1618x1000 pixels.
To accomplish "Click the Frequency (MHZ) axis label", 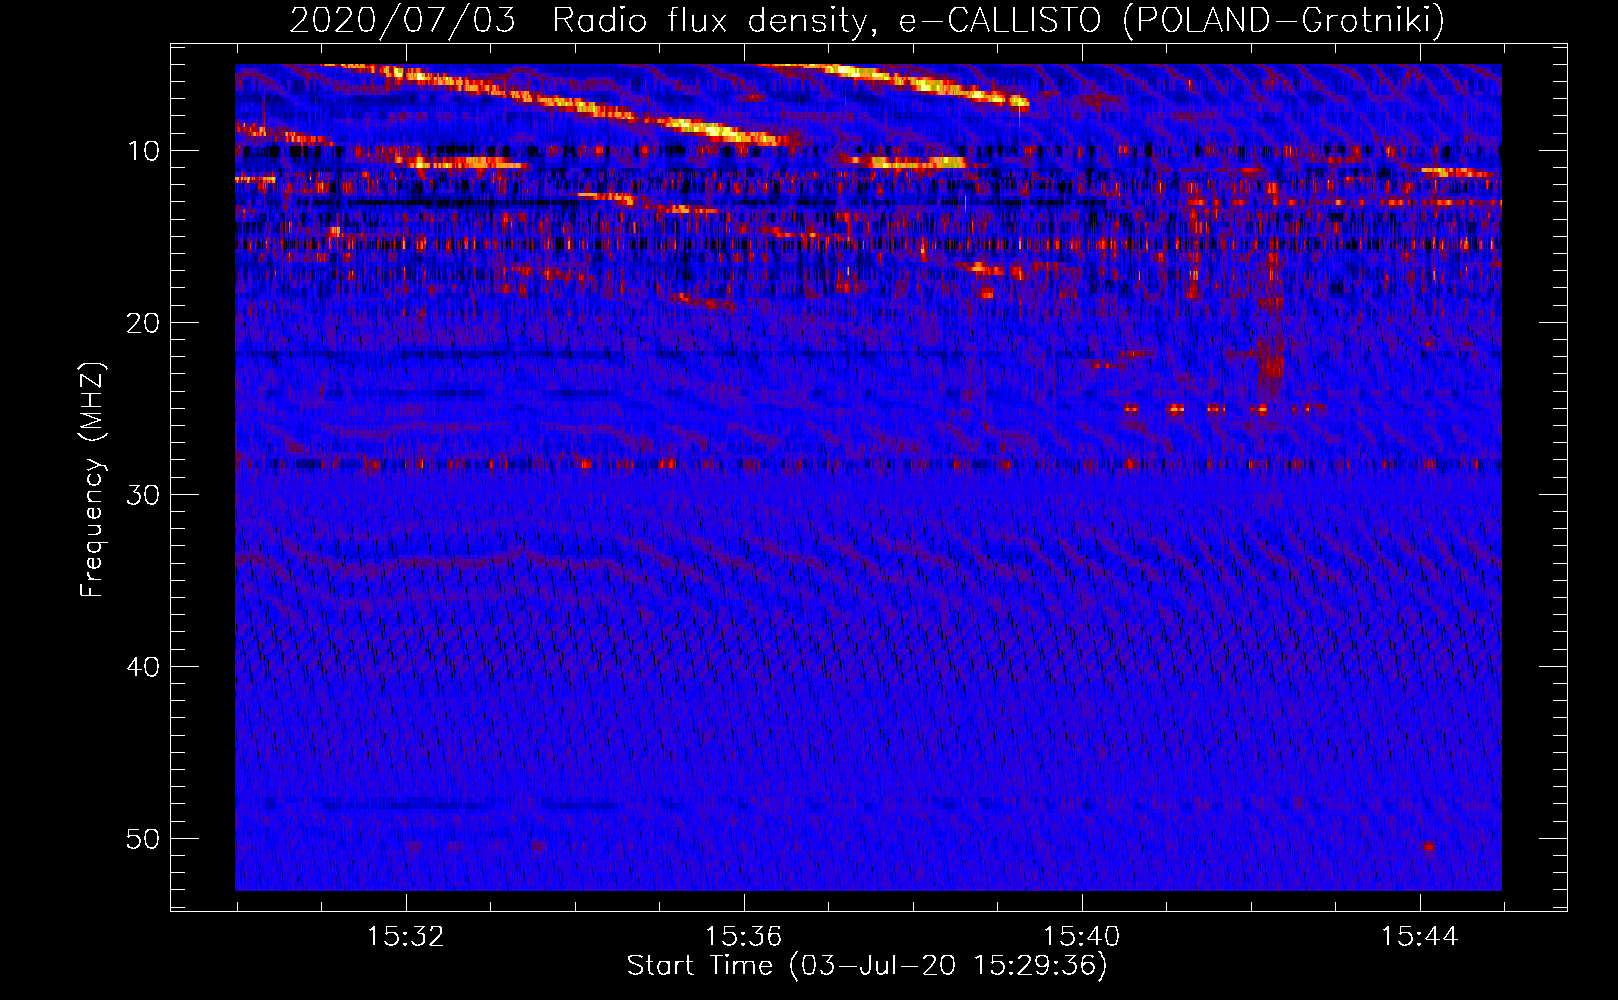I will (x=91, y=480).
